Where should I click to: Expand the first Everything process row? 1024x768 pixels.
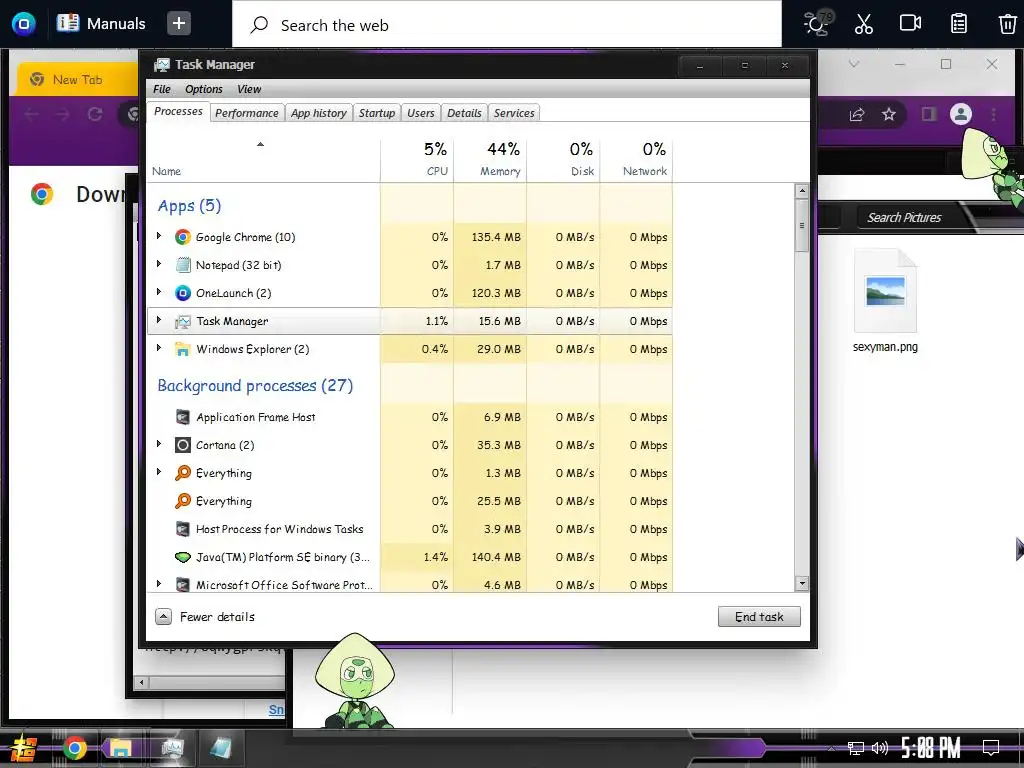point(159,473)
